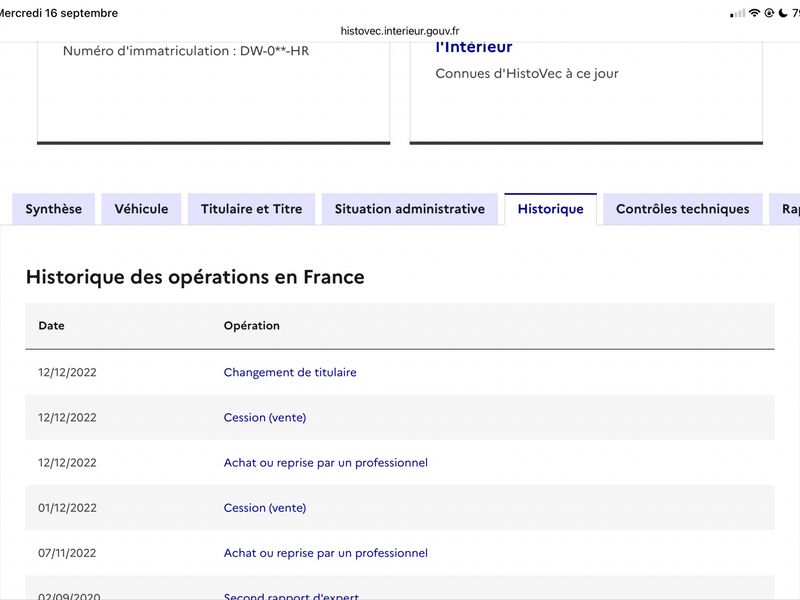Click the Changement de titulaire operation link

[290, 372]
